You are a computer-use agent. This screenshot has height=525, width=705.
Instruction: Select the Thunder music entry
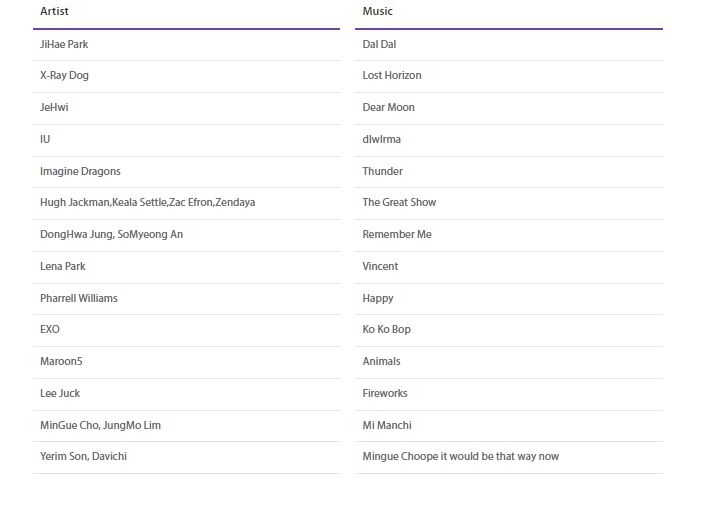pos(382,171)
